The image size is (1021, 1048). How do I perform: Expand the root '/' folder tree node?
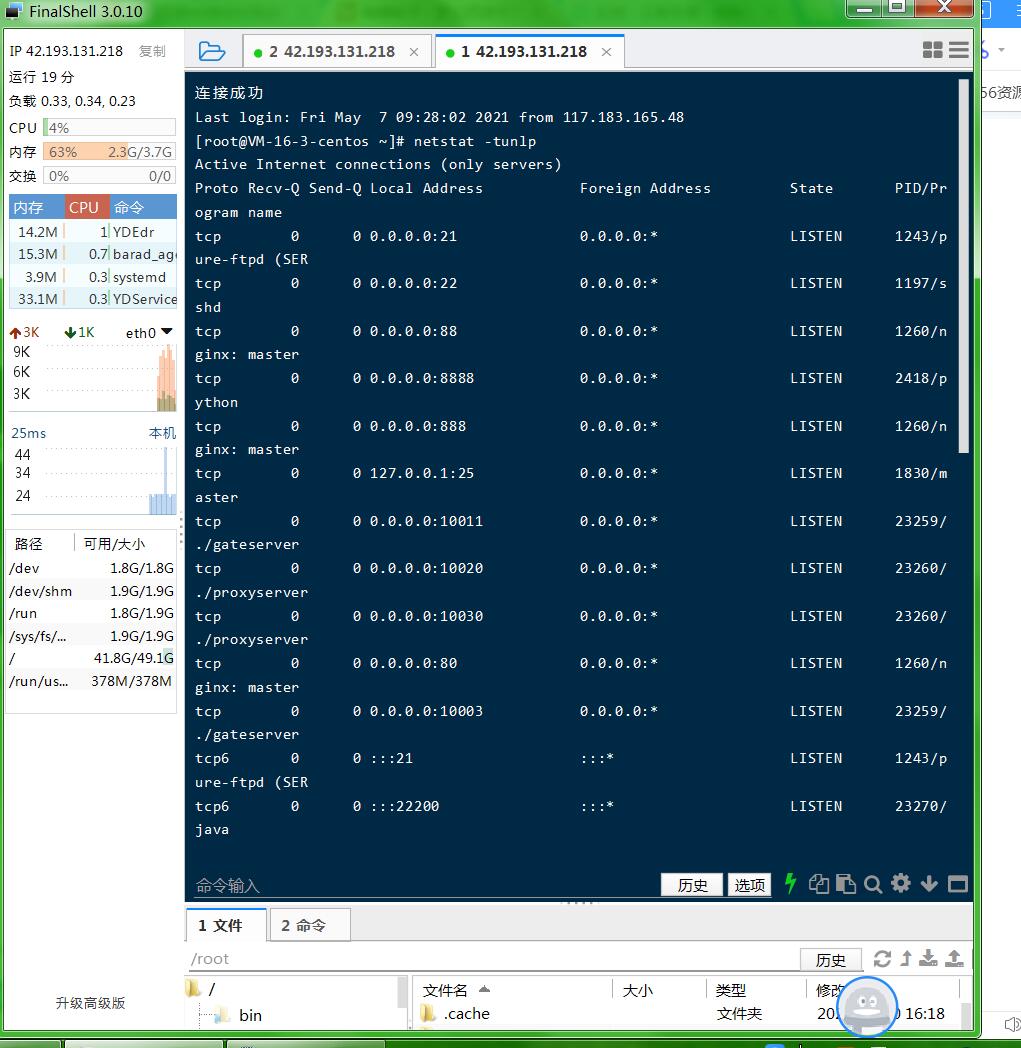pos(194,989)
